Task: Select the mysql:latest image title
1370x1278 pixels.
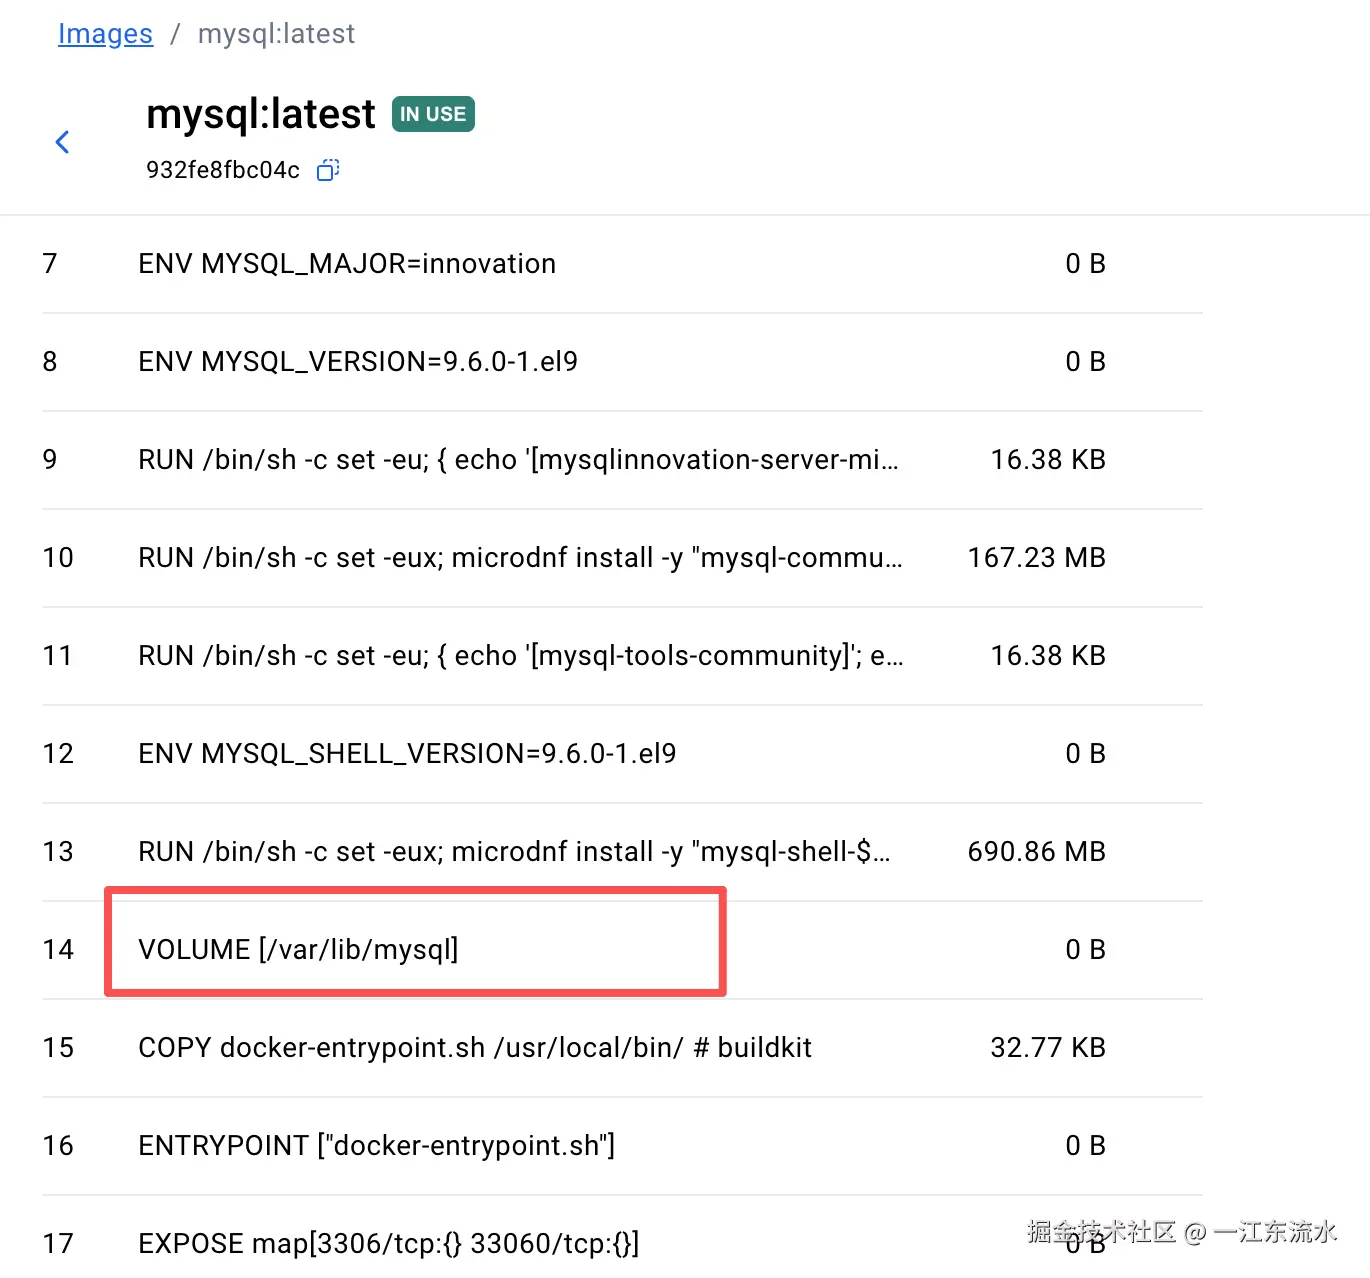Action: pyautogui.click(x=261, y=114)
